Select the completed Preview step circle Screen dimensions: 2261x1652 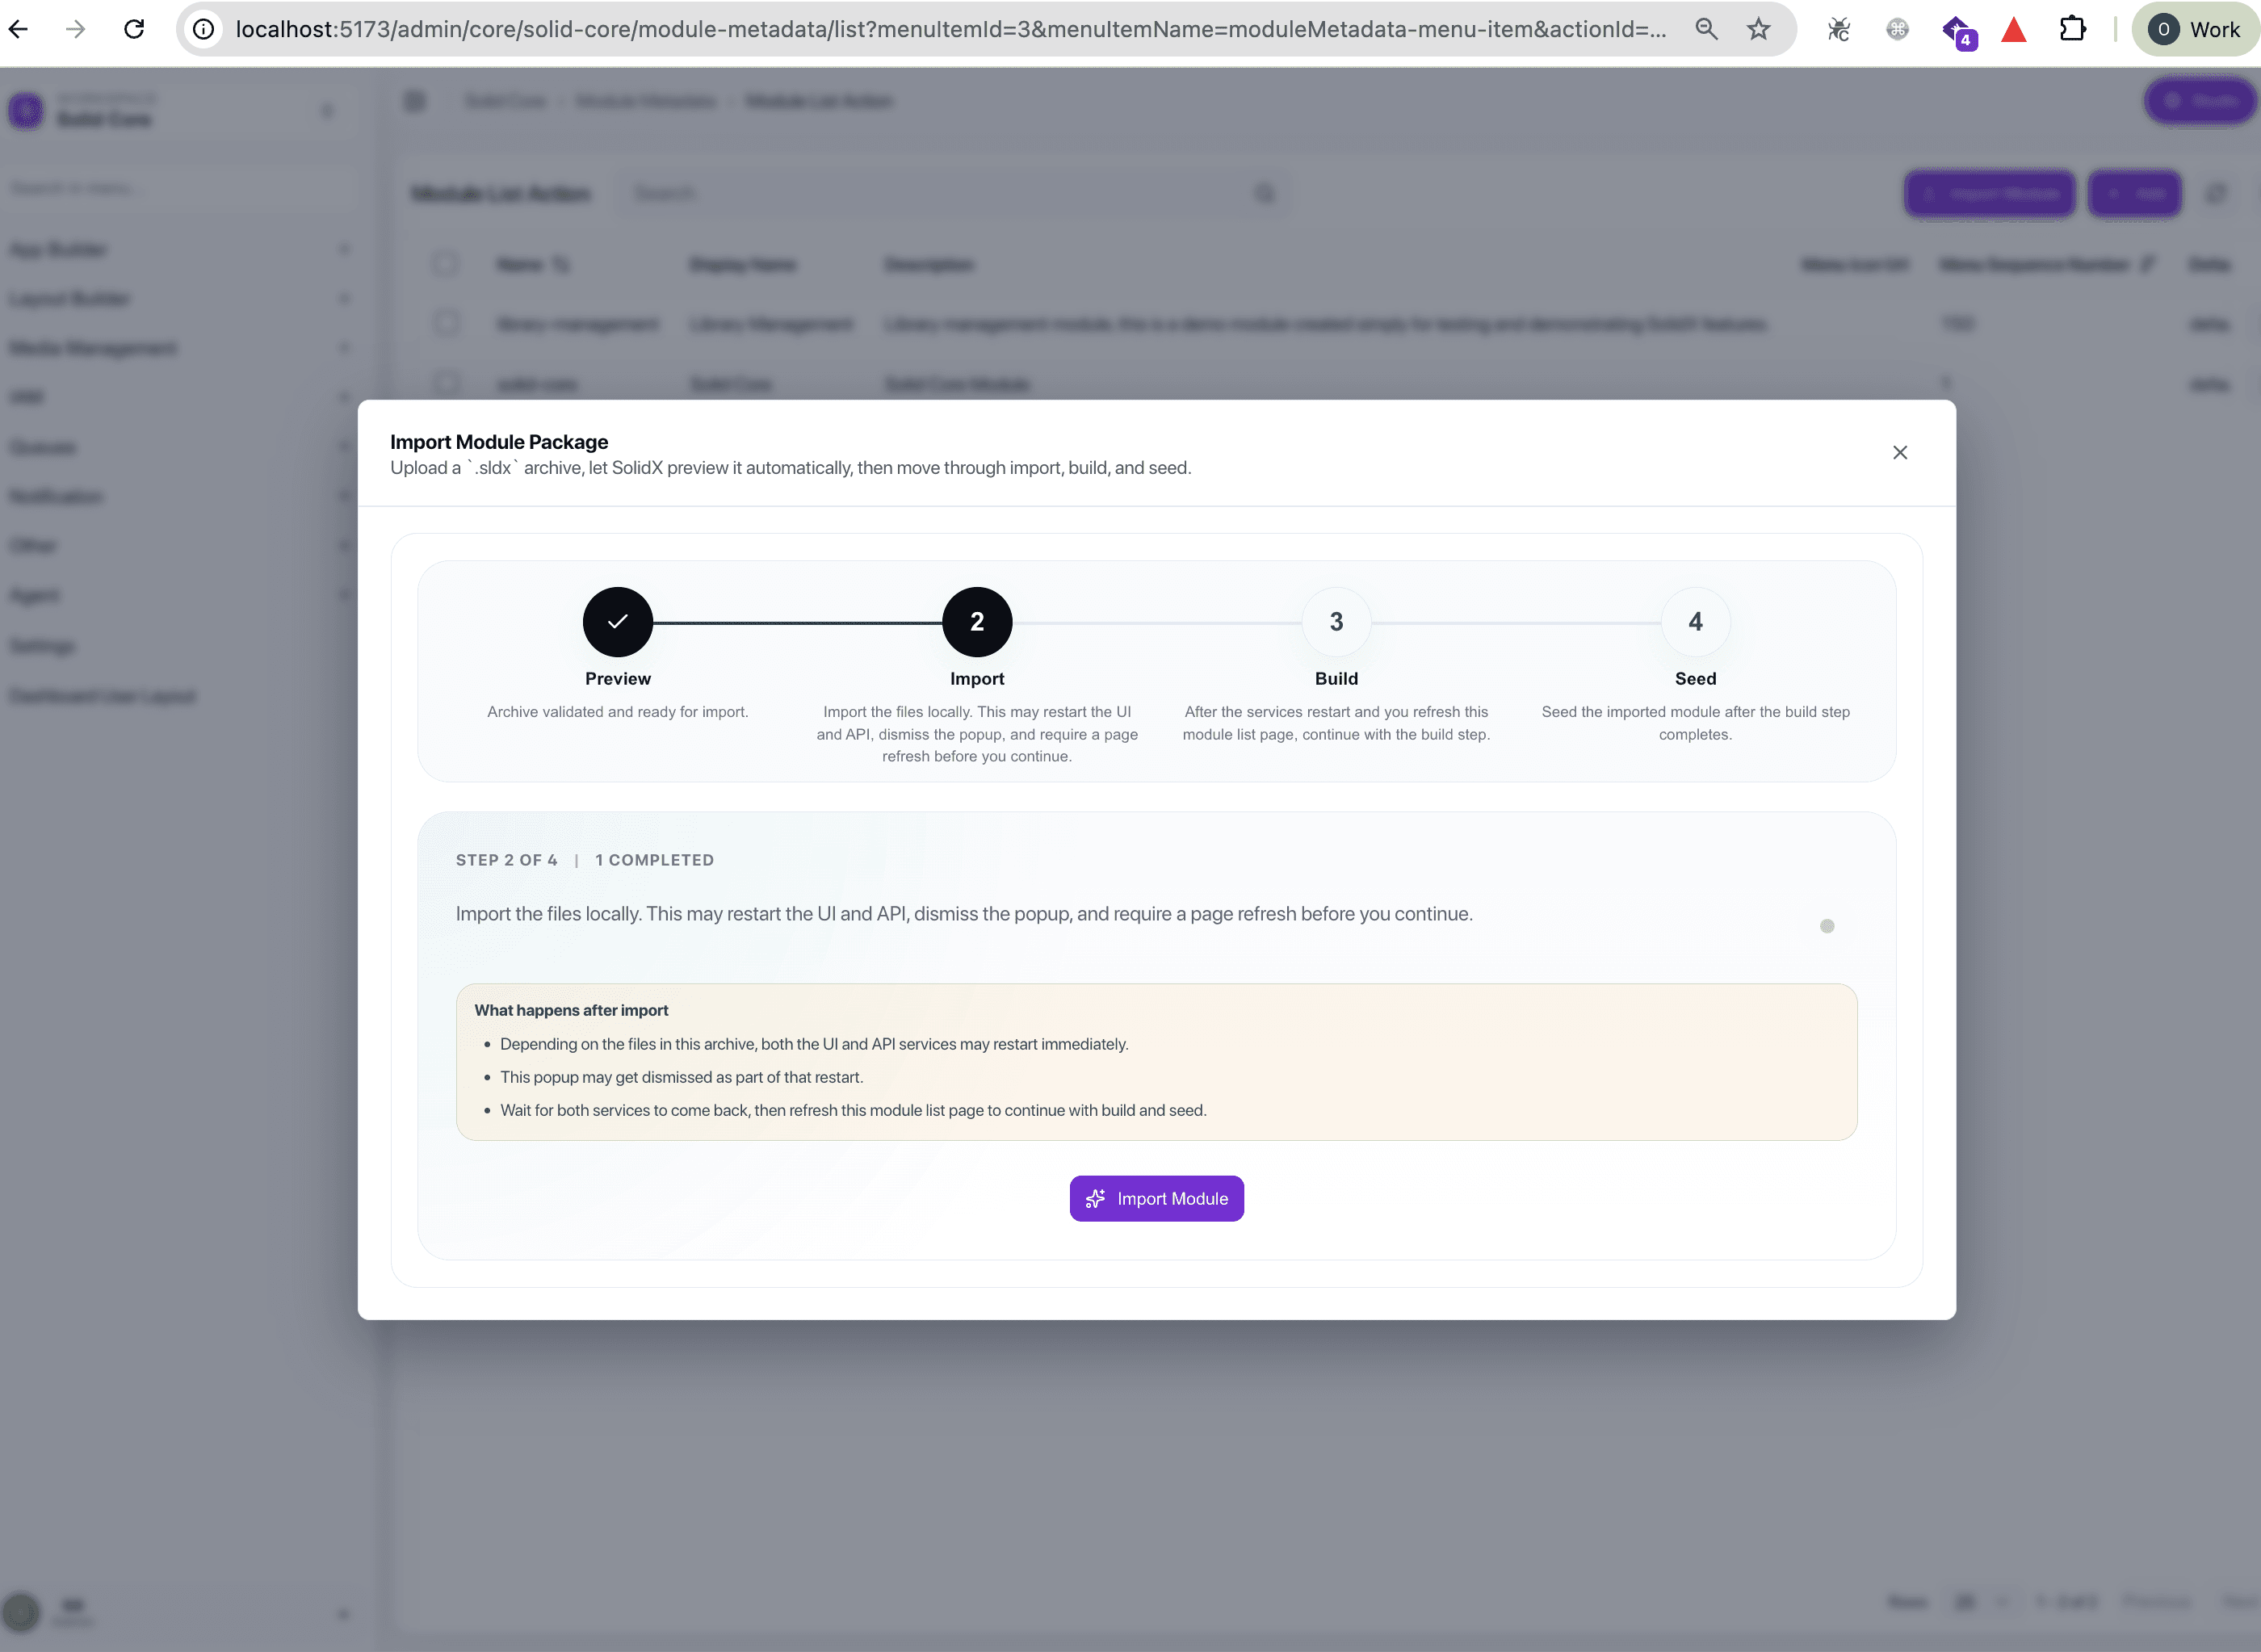pos(618,622)
